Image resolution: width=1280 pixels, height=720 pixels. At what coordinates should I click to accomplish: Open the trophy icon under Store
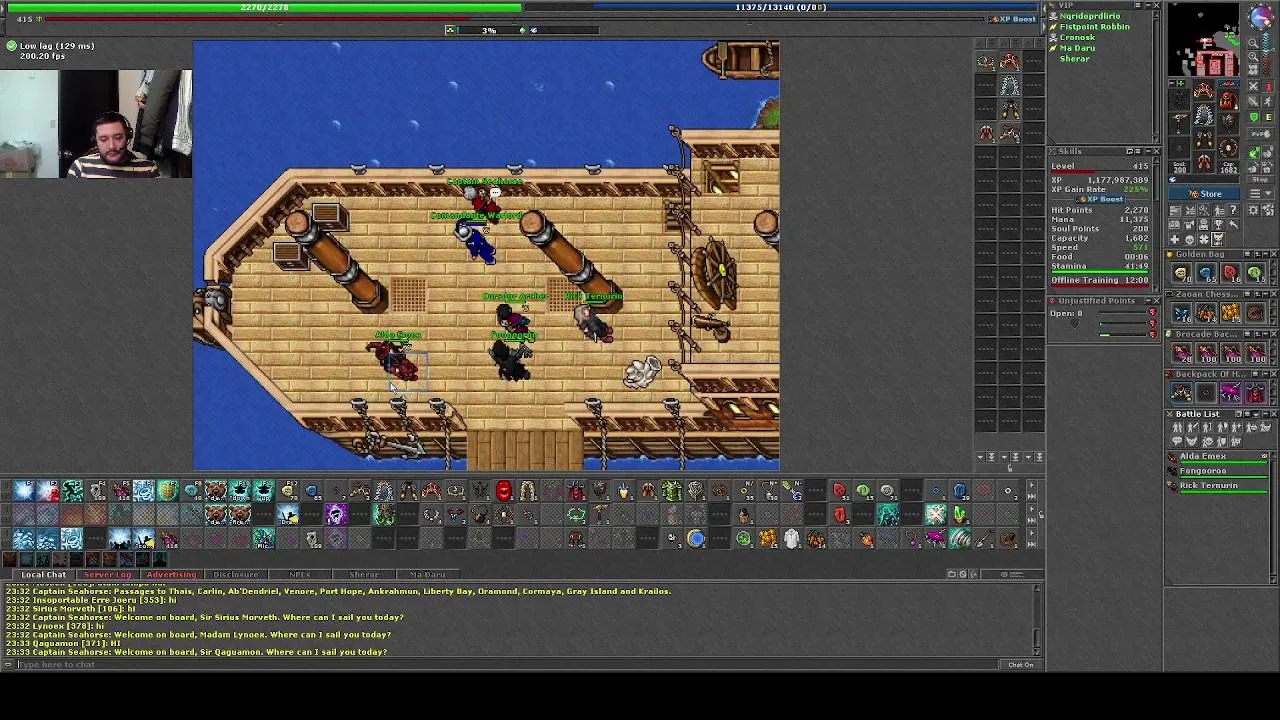(x=1218, y=224)
